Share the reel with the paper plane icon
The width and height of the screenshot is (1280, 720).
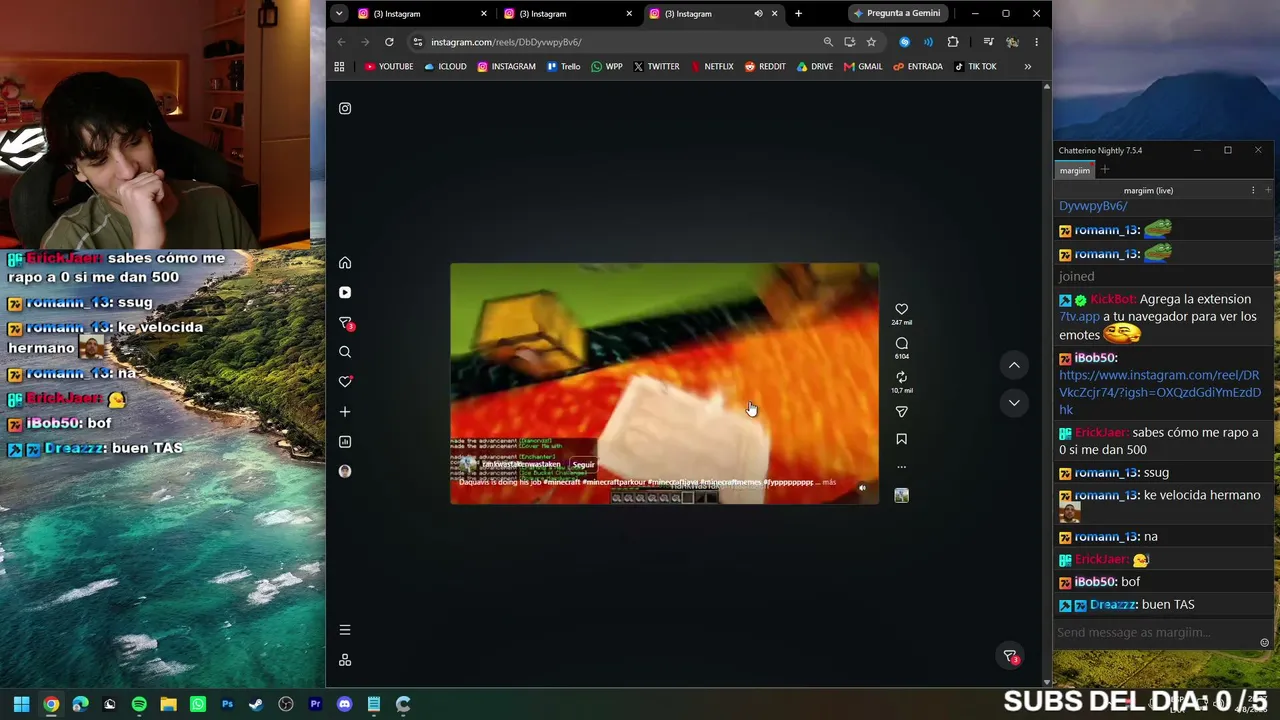click(901, 412)
